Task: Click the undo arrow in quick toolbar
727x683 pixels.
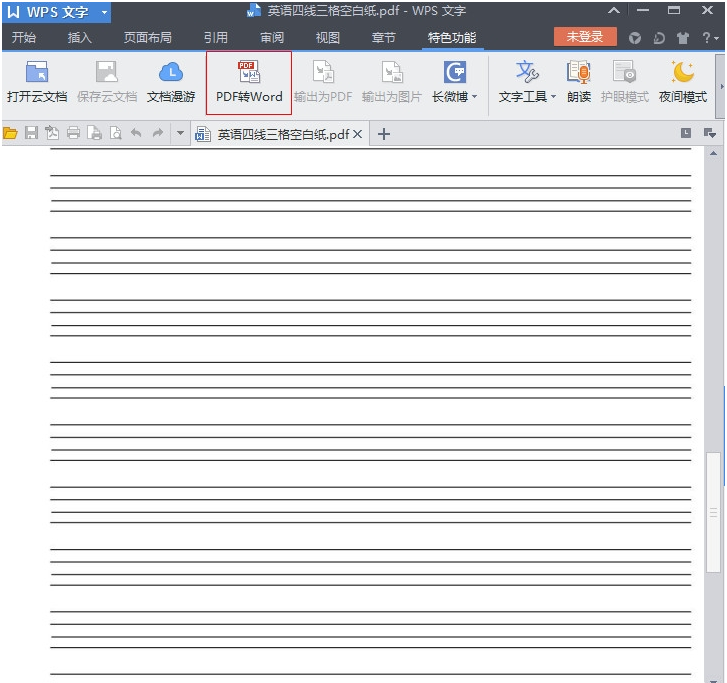Action: pyautogui.click(x=136, y=133)
